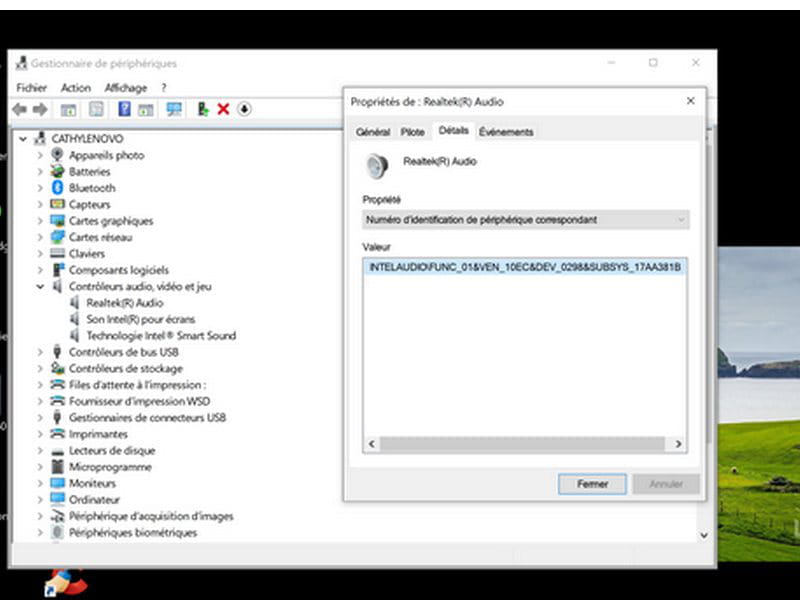Scan for hardware changes via monitor icon
This screenshot has height=600, width=800.
click(174, 109)
